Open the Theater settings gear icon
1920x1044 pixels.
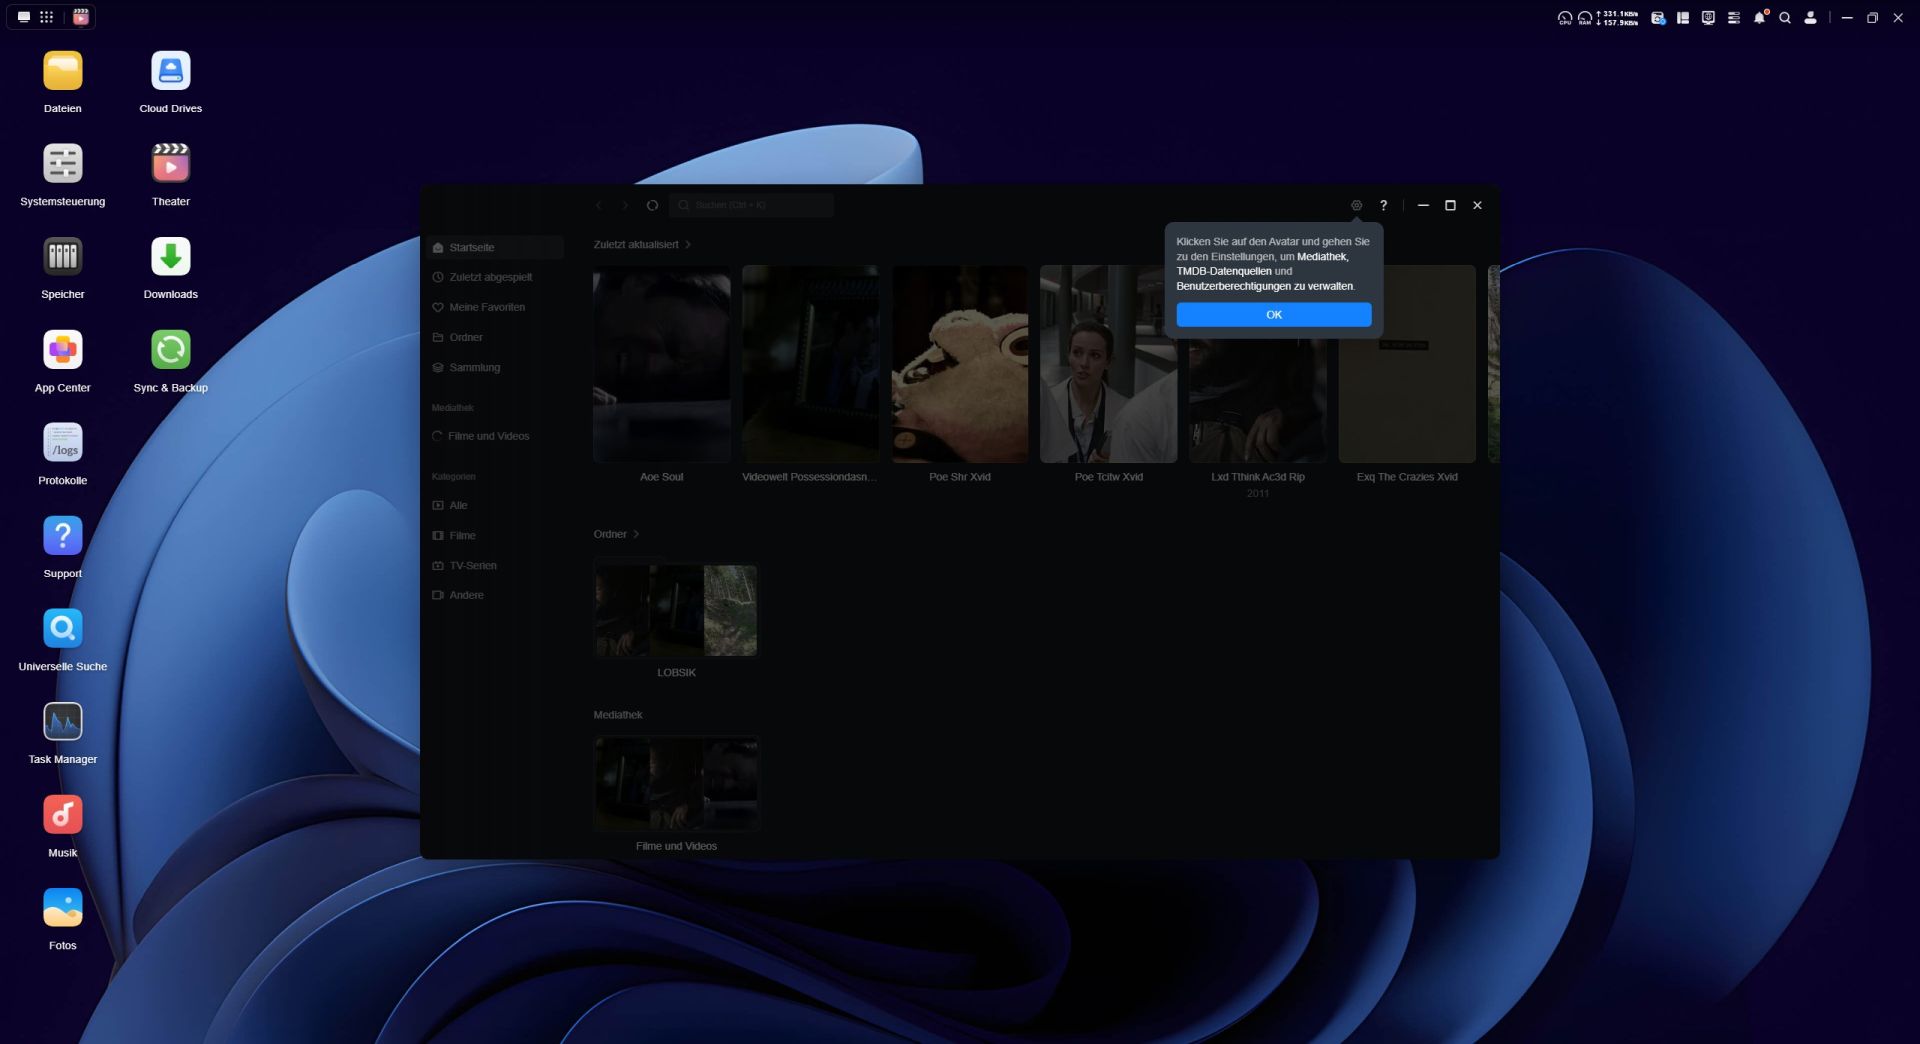(1356, 205)
